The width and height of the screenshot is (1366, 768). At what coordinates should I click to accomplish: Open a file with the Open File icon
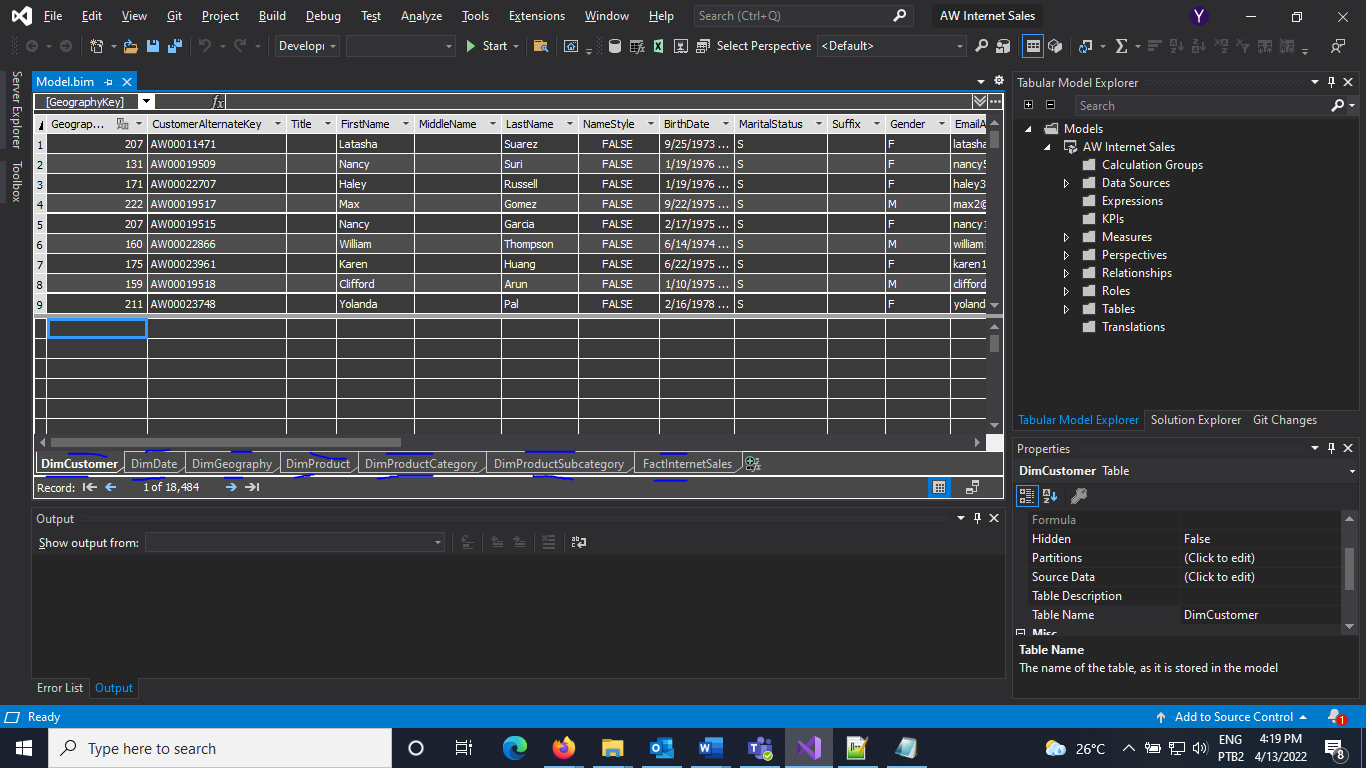(x=130, y=46)
